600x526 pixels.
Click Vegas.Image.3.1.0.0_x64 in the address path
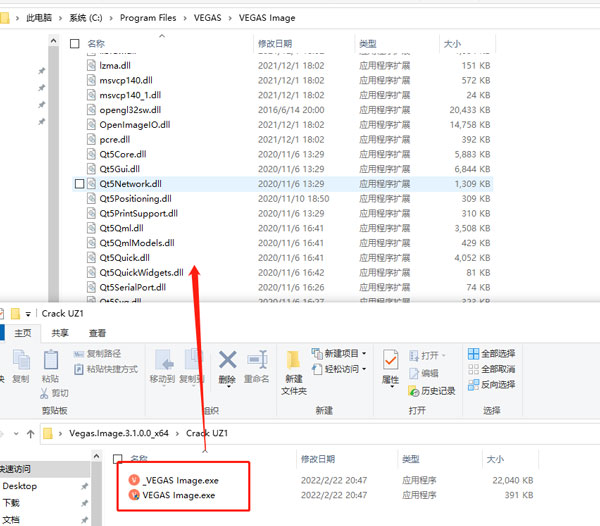click(x=119, y=433)
